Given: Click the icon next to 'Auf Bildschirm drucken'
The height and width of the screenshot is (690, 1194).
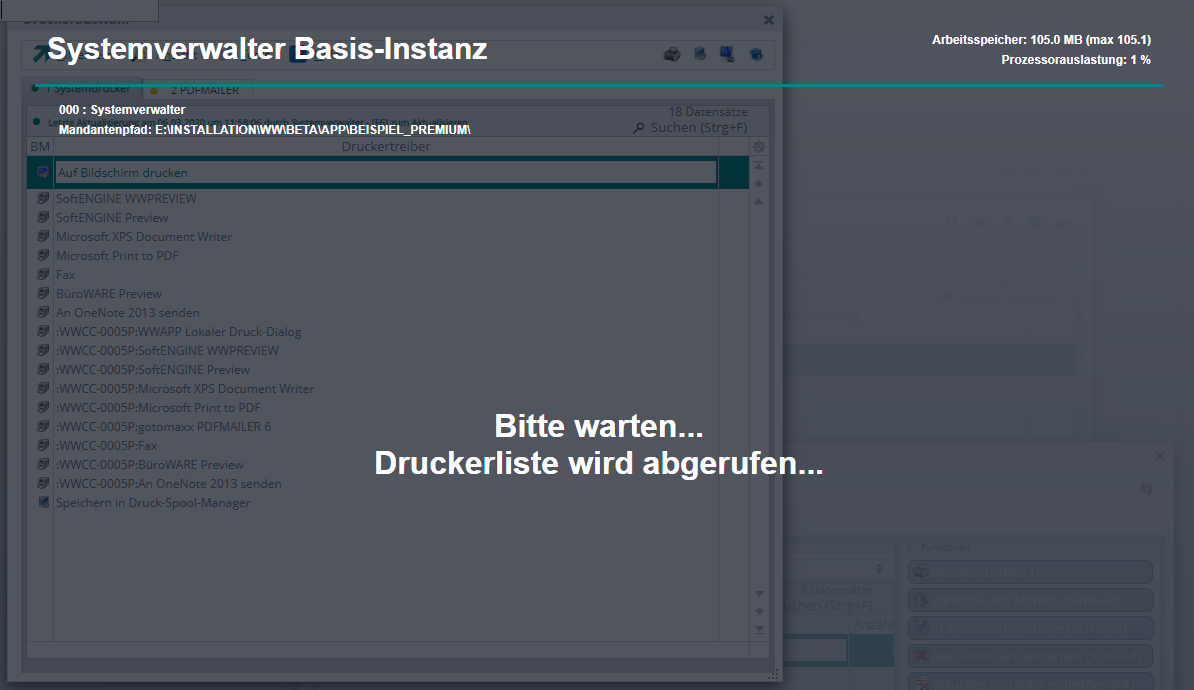Looking at the screenshot, I should pos(43,172).
